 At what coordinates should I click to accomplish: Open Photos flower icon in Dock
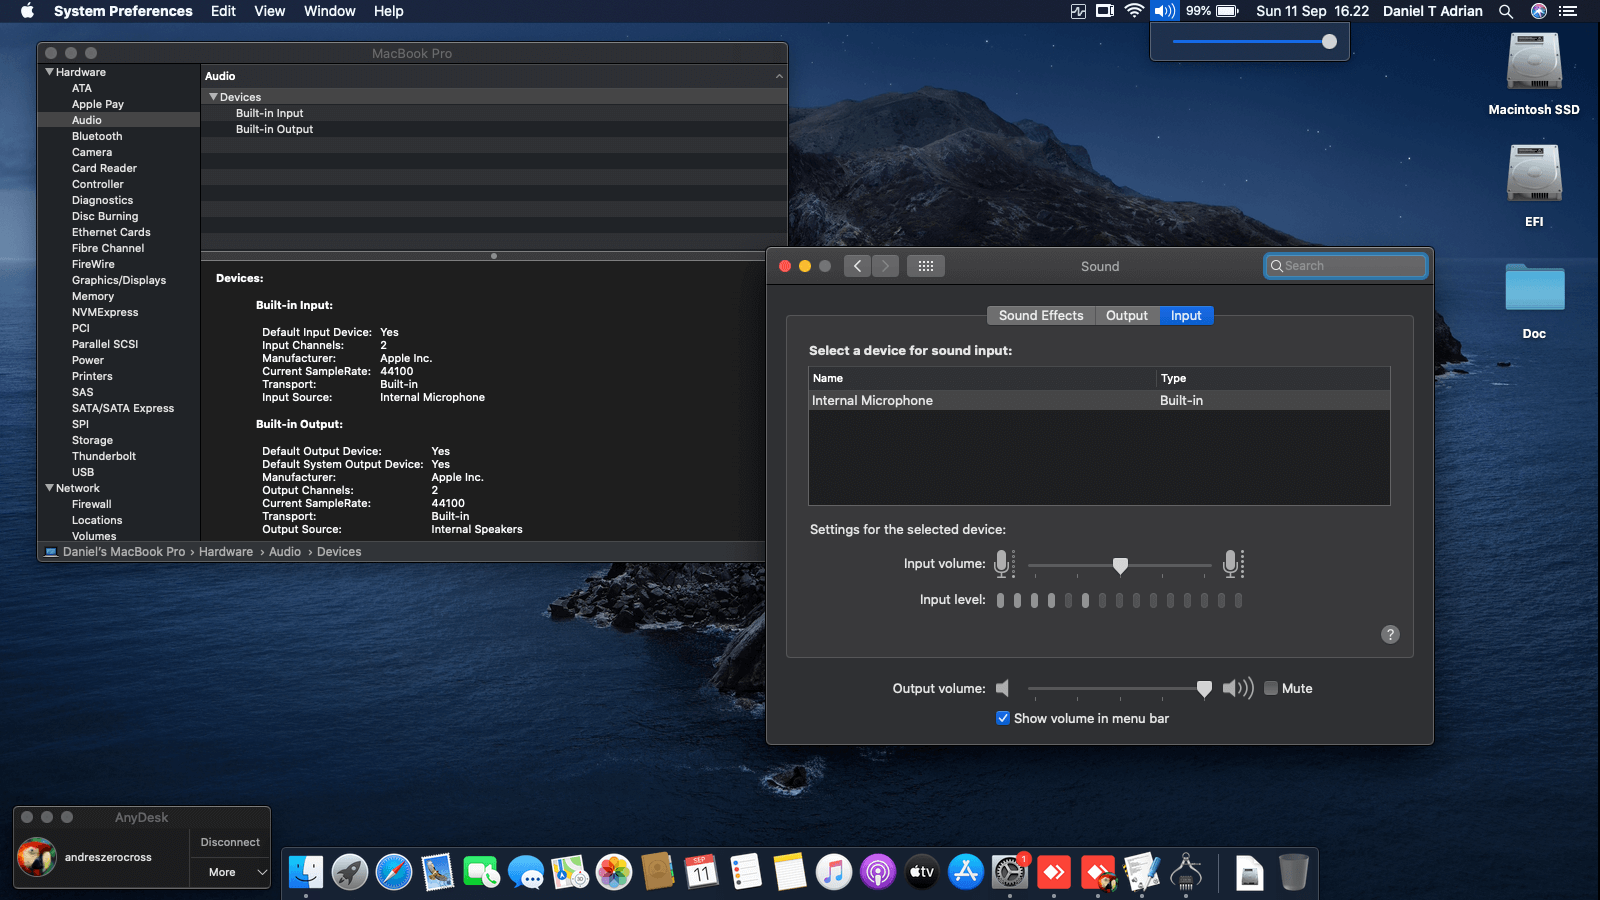tap(614, 872)
